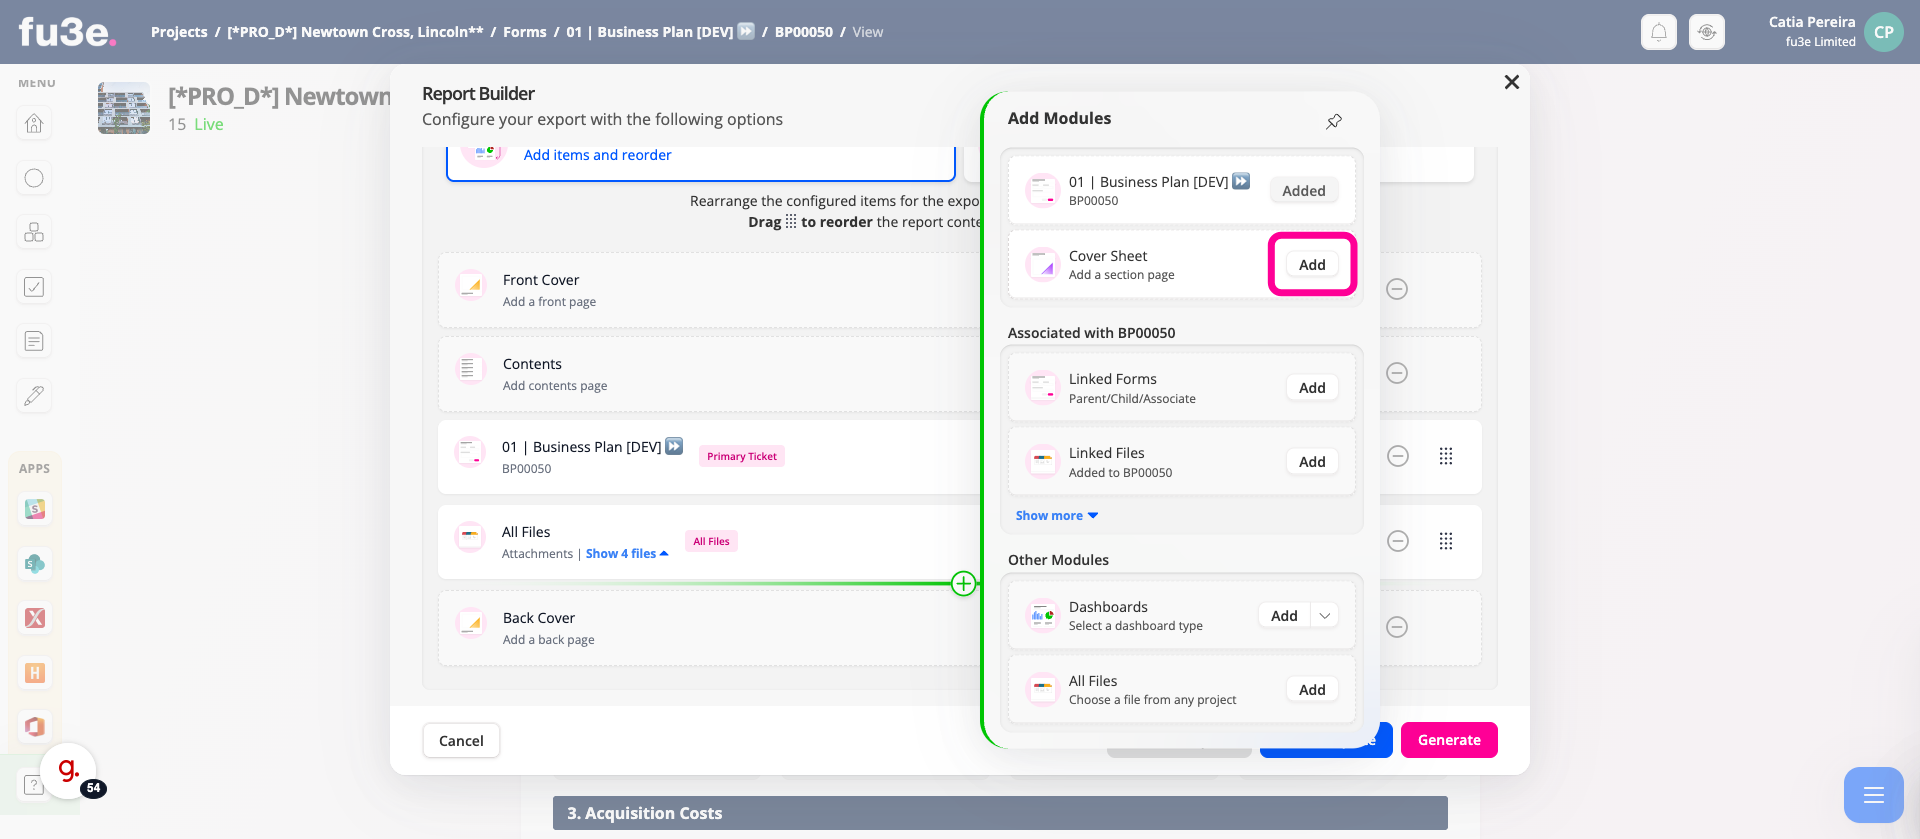Screen dimensions: 1920x839
Task: Remove the Front Cover item
Action: coord(1397,289)
